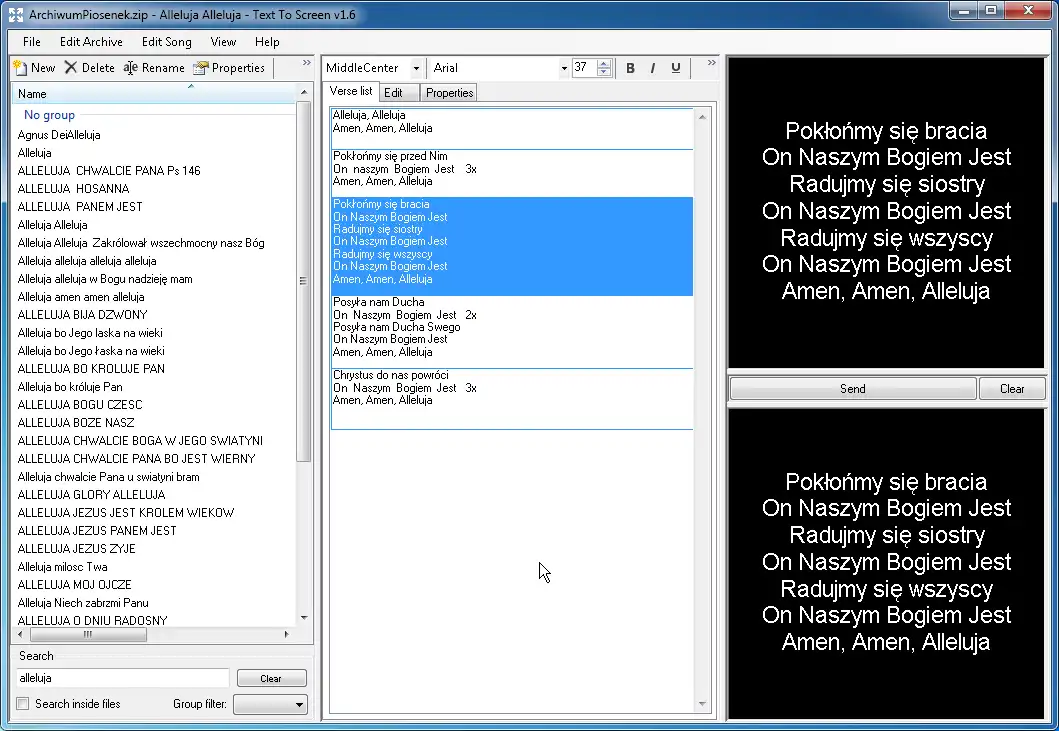Click the upper preview screen

pyautogui.click(x=886, y=212)
